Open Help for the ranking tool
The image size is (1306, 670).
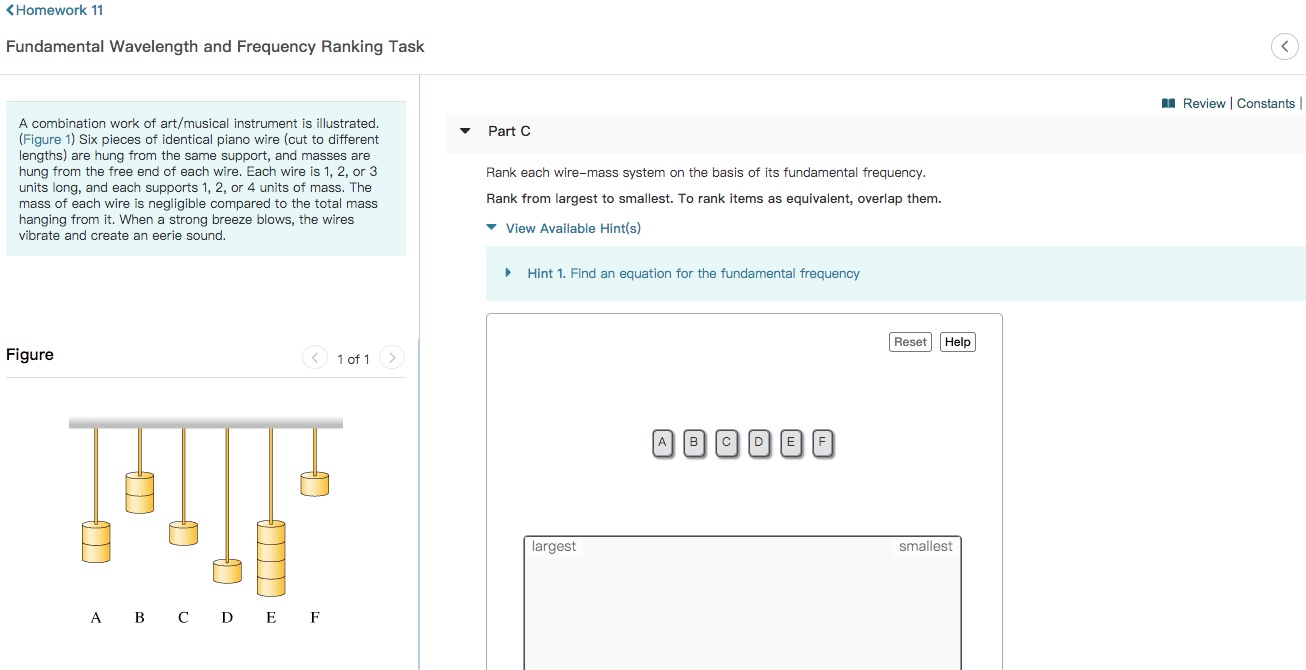tap(956, 341)
